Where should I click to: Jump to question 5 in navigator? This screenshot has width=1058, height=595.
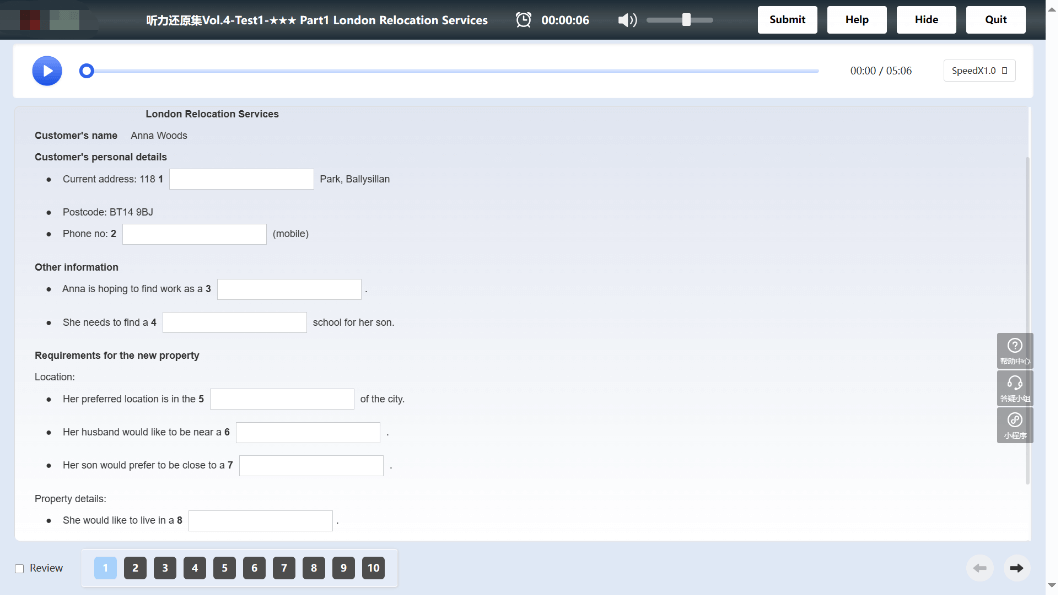pos(224,568)
